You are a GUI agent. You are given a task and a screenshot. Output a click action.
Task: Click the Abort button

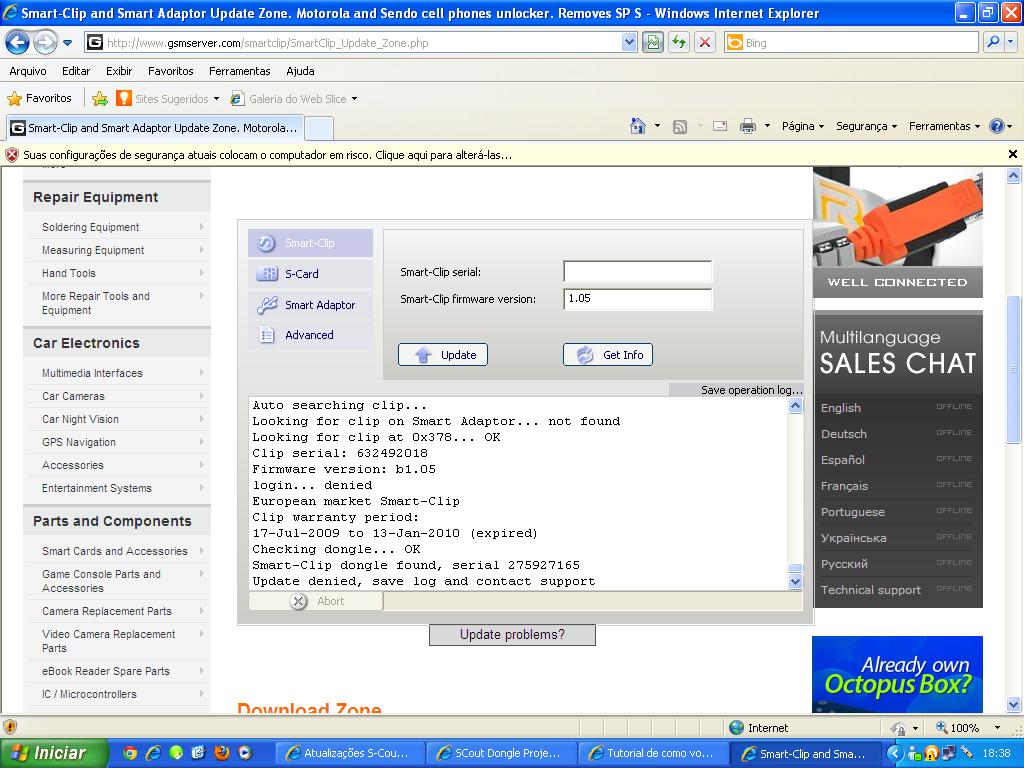pyautogui.click(x=316, y=601)
